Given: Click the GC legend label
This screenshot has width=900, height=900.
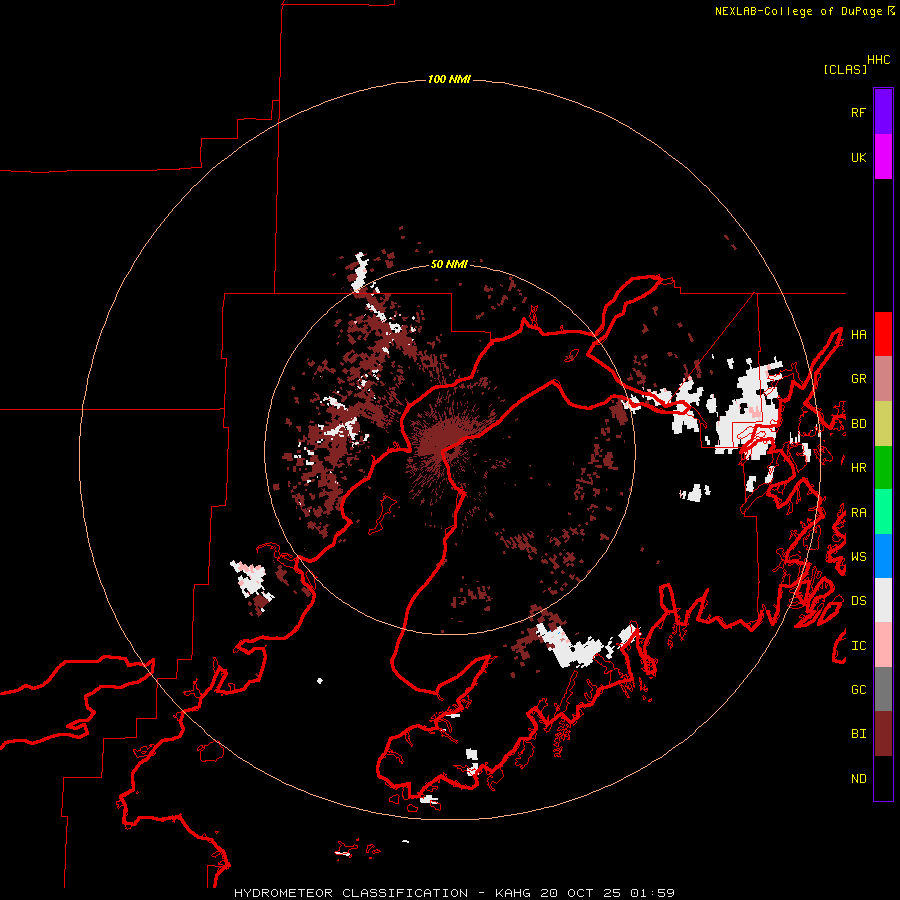Looking at the screenshot, I should click(858, 690).
